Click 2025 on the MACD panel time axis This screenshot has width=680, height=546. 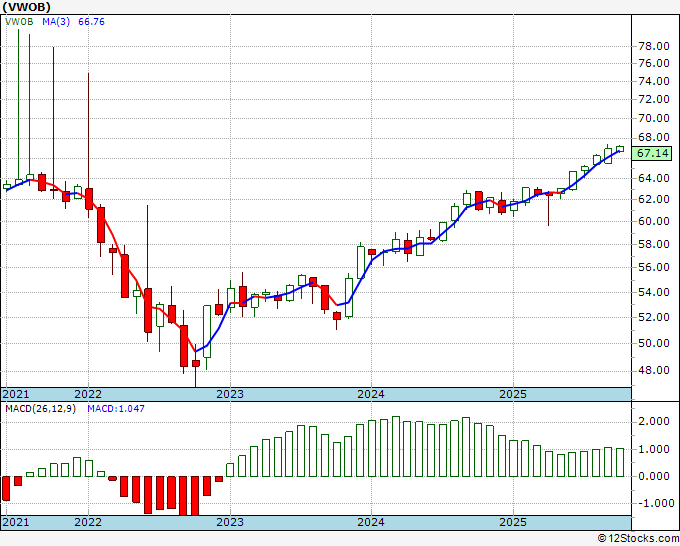pos(513,522)
